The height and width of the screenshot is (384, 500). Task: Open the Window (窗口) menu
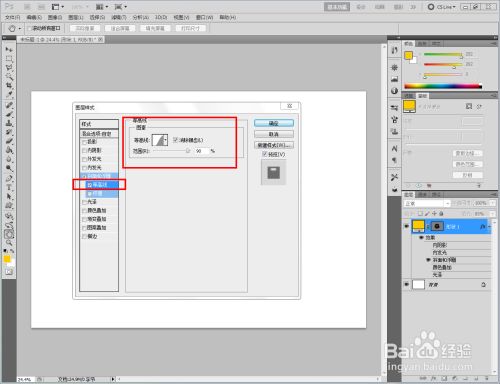point(204,17)
